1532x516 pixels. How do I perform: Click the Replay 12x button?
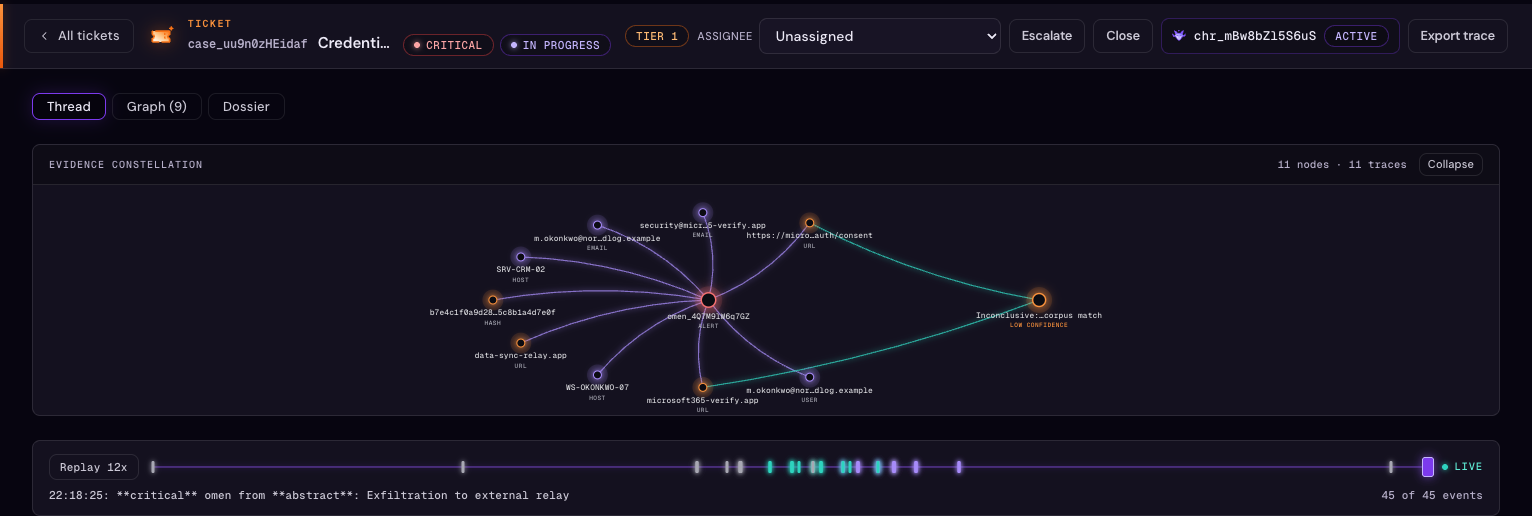94,467
